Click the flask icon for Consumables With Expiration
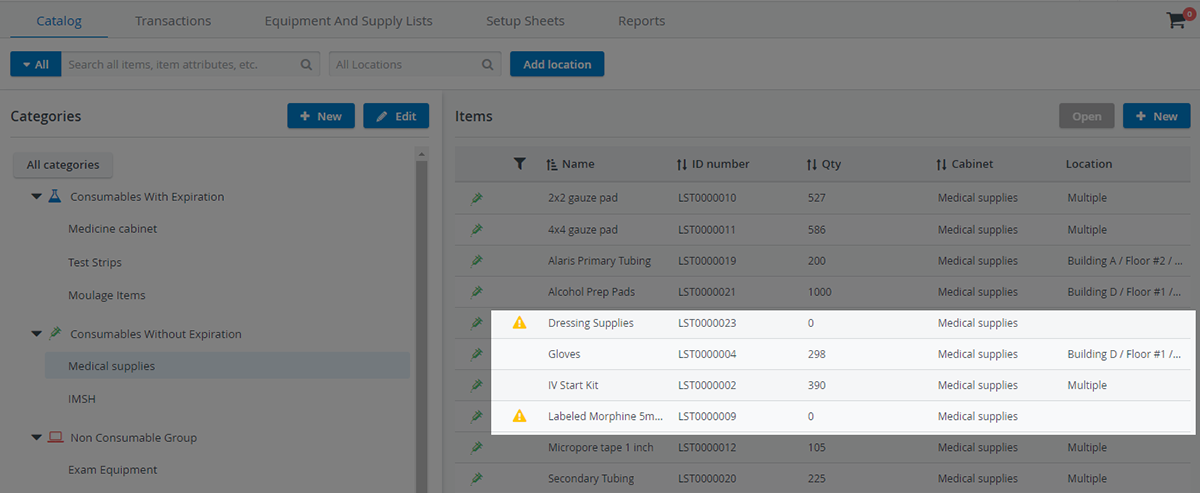This screenshot has width=1200, height=493. pos(55,196)
